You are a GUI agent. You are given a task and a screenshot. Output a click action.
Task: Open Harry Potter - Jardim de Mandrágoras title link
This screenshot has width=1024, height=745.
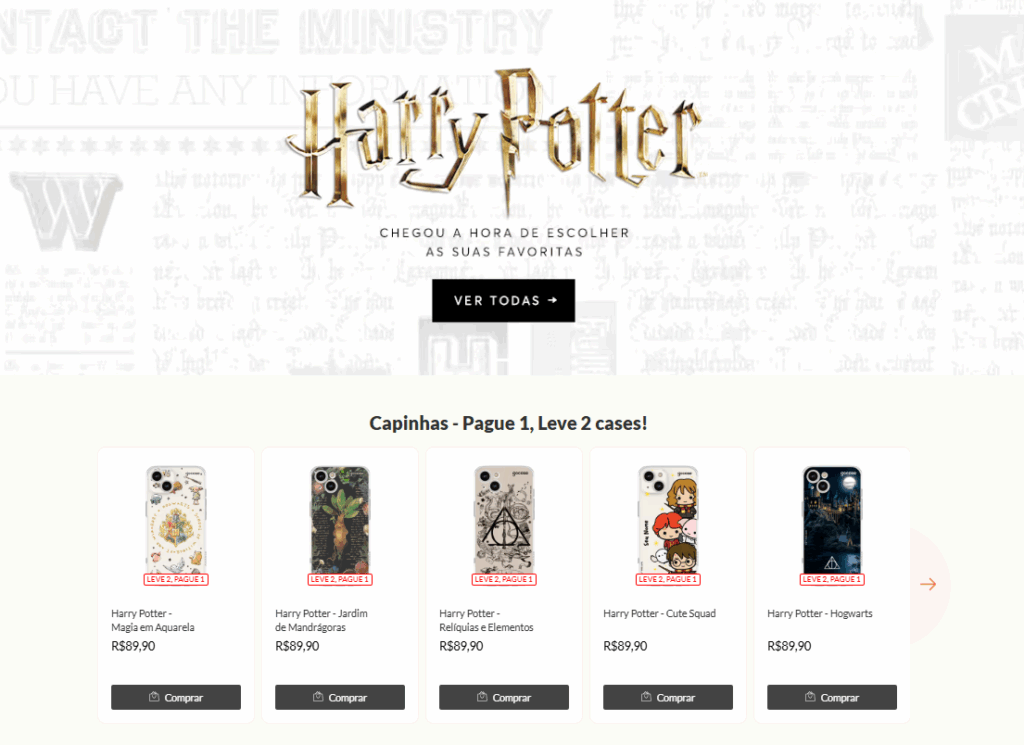point(321,620)
